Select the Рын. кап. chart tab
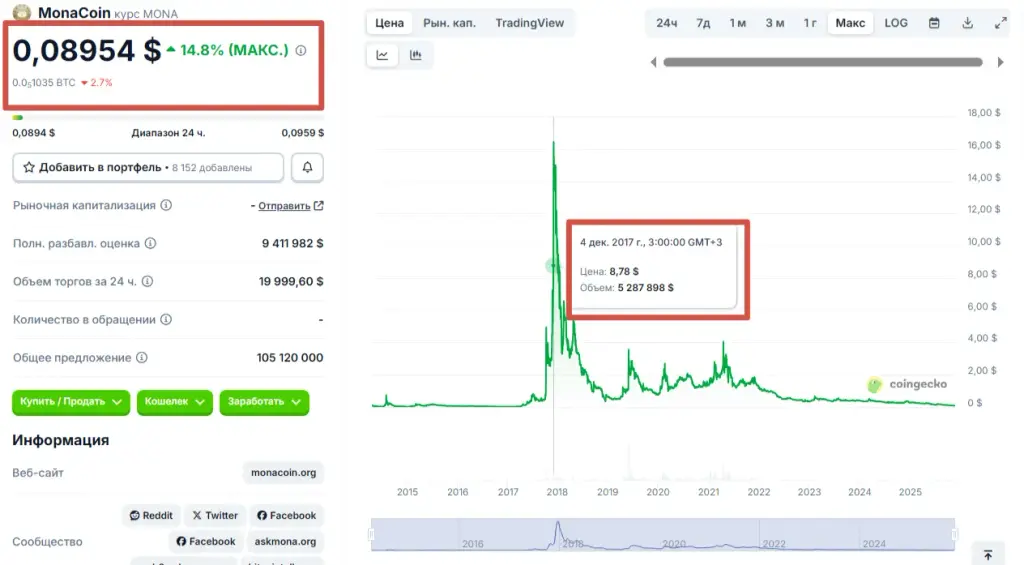The height and width of the screenshot is (565, 1024). 449,23
